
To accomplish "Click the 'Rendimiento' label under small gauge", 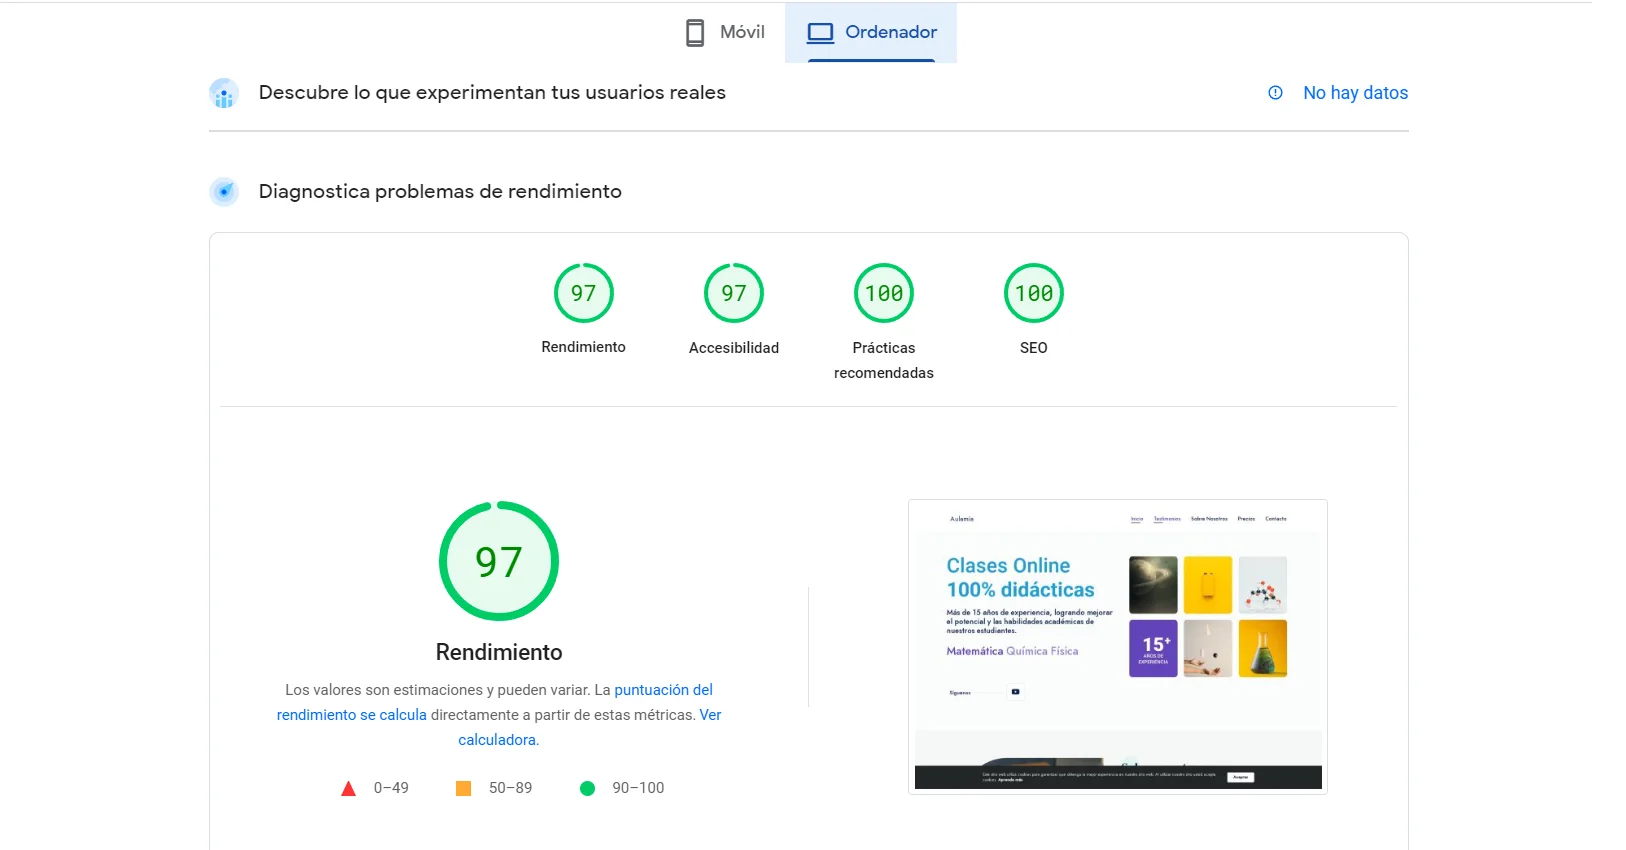I will (584, 347).
